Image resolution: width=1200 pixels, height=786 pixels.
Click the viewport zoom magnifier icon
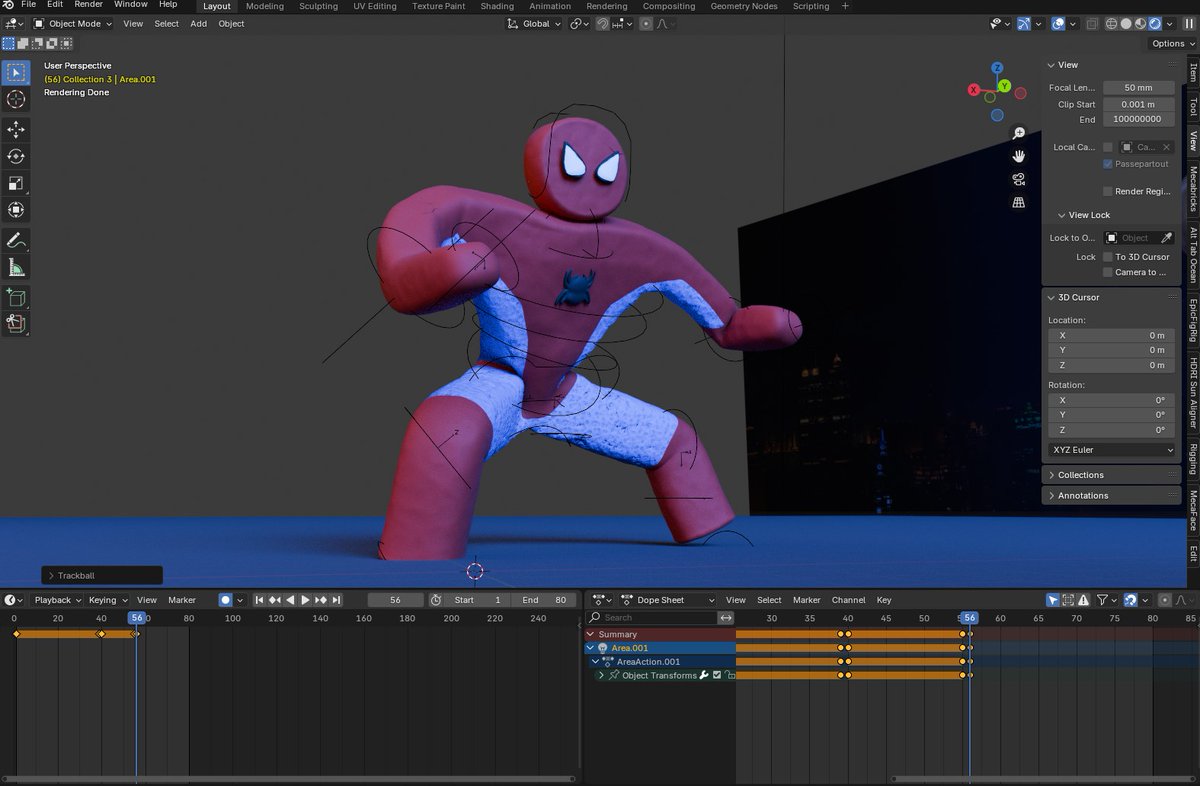1019,132
